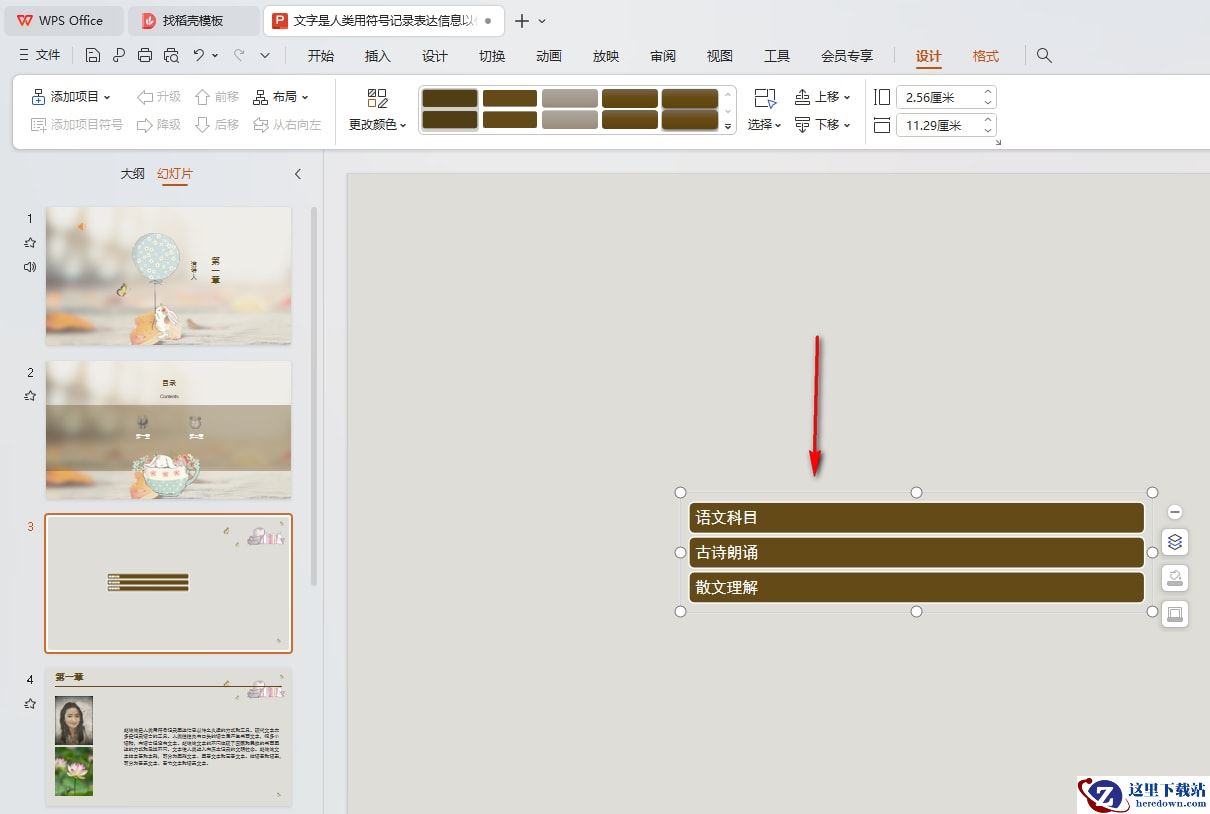This screenshot has height=814, width=1210.
Task: Expand the SmartArt style gallery arrow
Action: (728, 126)
